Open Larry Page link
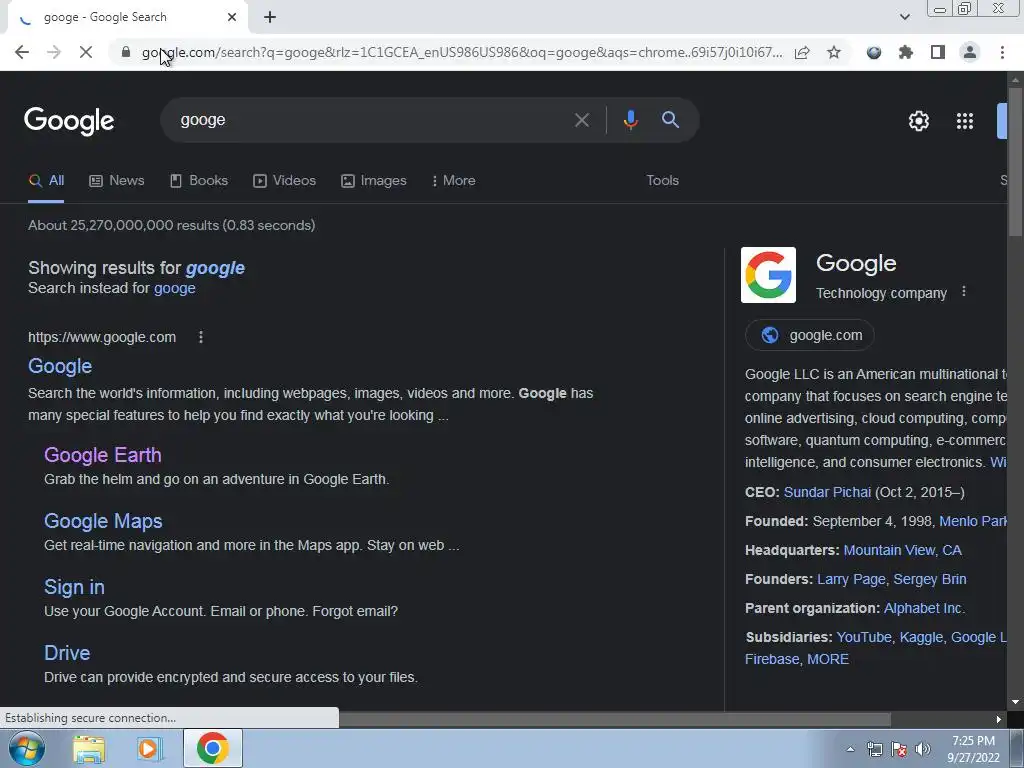 [x=851, y=579]
